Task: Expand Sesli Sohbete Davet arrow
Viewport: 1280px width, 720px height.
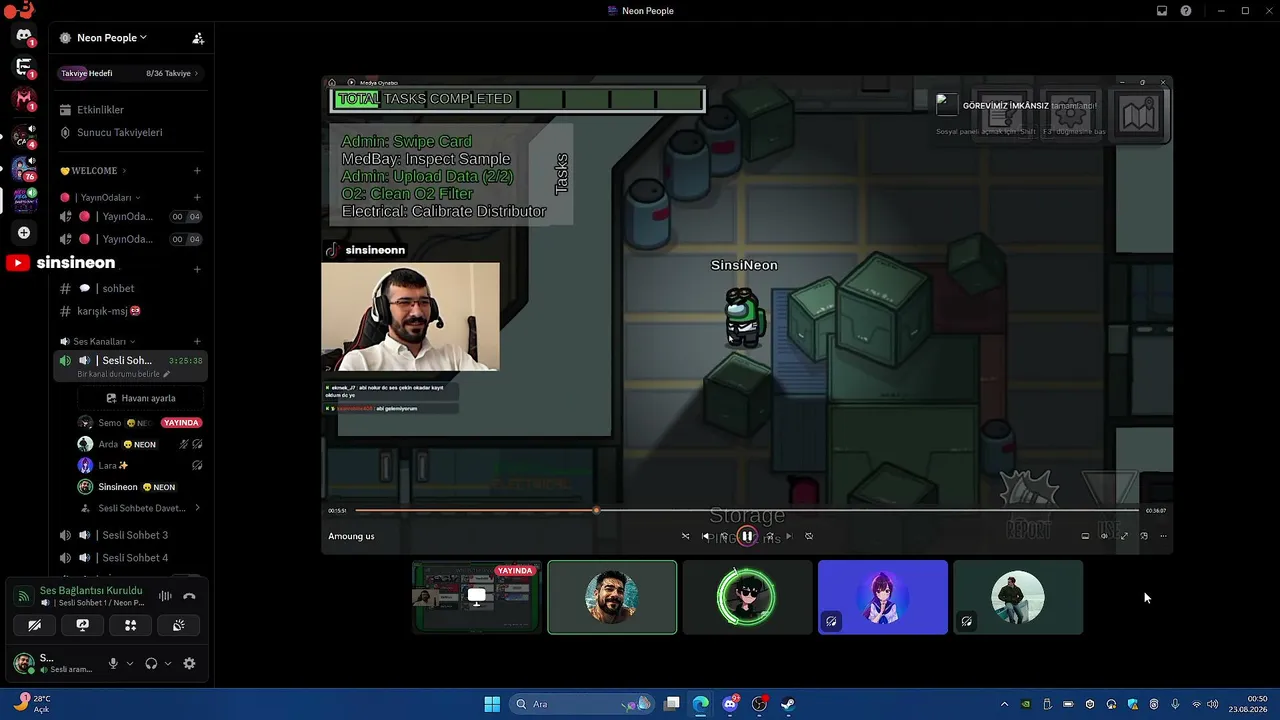Action: [197, 508]
